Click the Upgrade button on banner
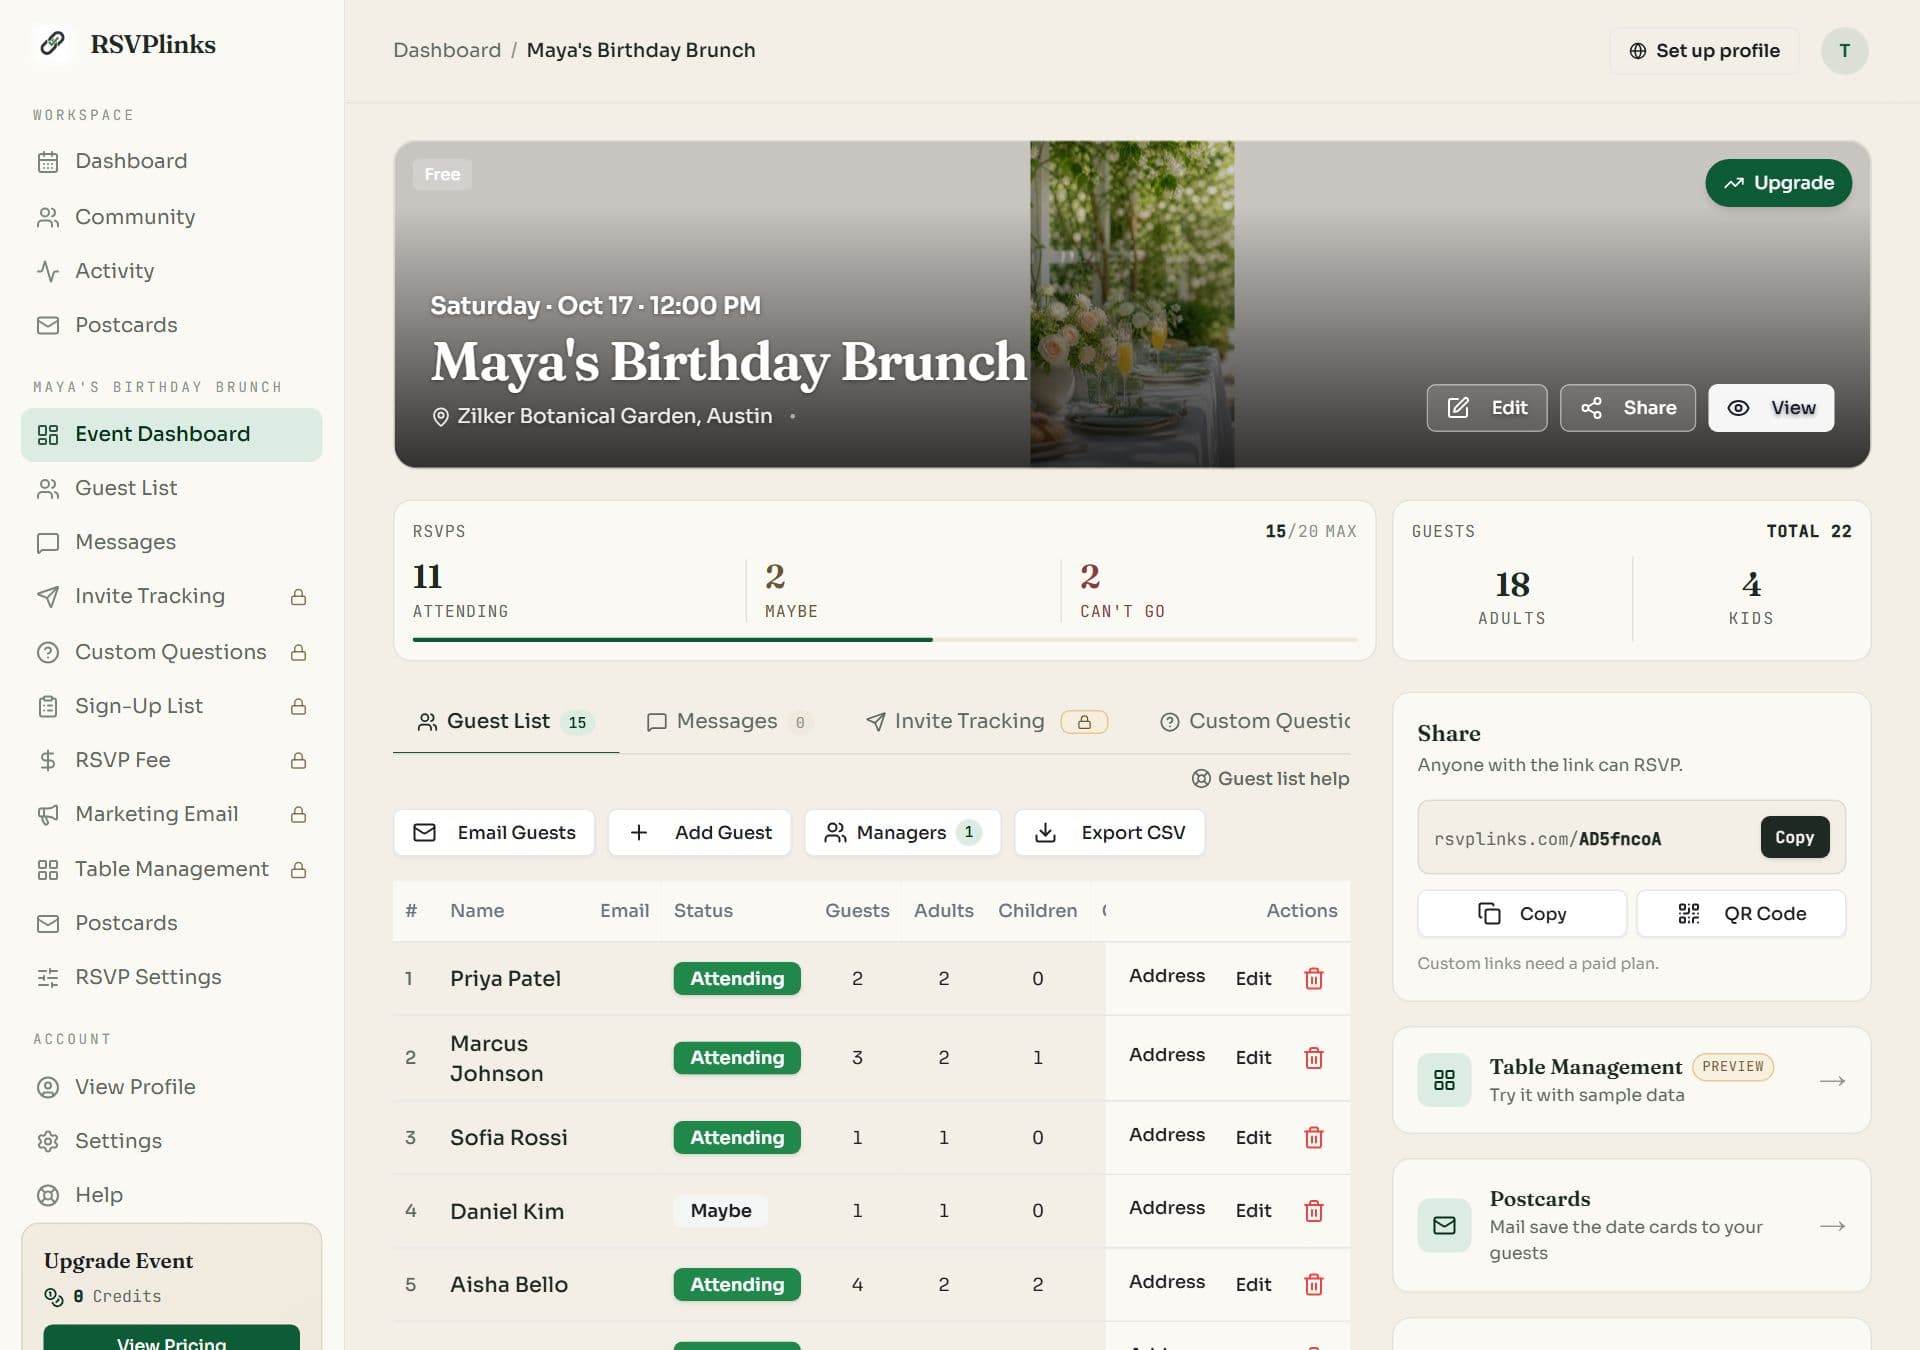The width and height of the screenshot is (1920, 1350). point(1778,183)
